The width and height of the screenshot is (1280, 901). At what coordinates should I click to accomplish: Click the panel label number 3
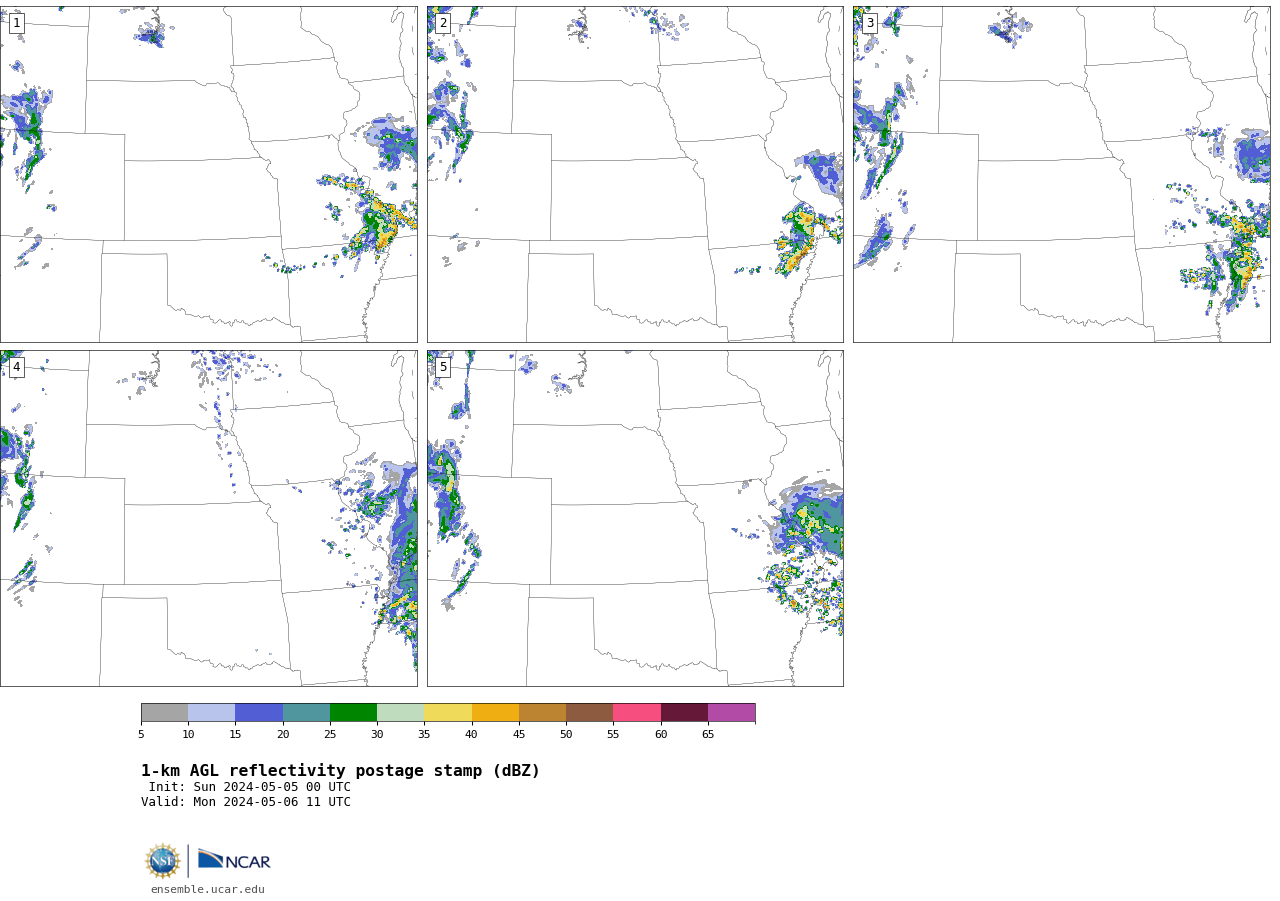pyautogui.click(x=869, y=23)
